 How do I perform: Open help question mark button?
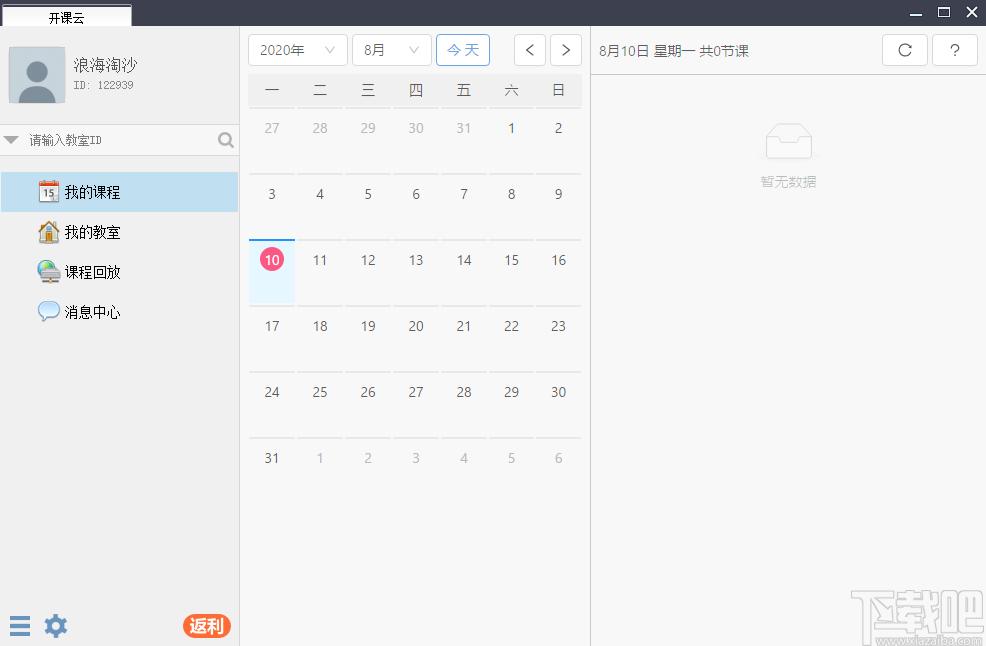click(955, 50)
